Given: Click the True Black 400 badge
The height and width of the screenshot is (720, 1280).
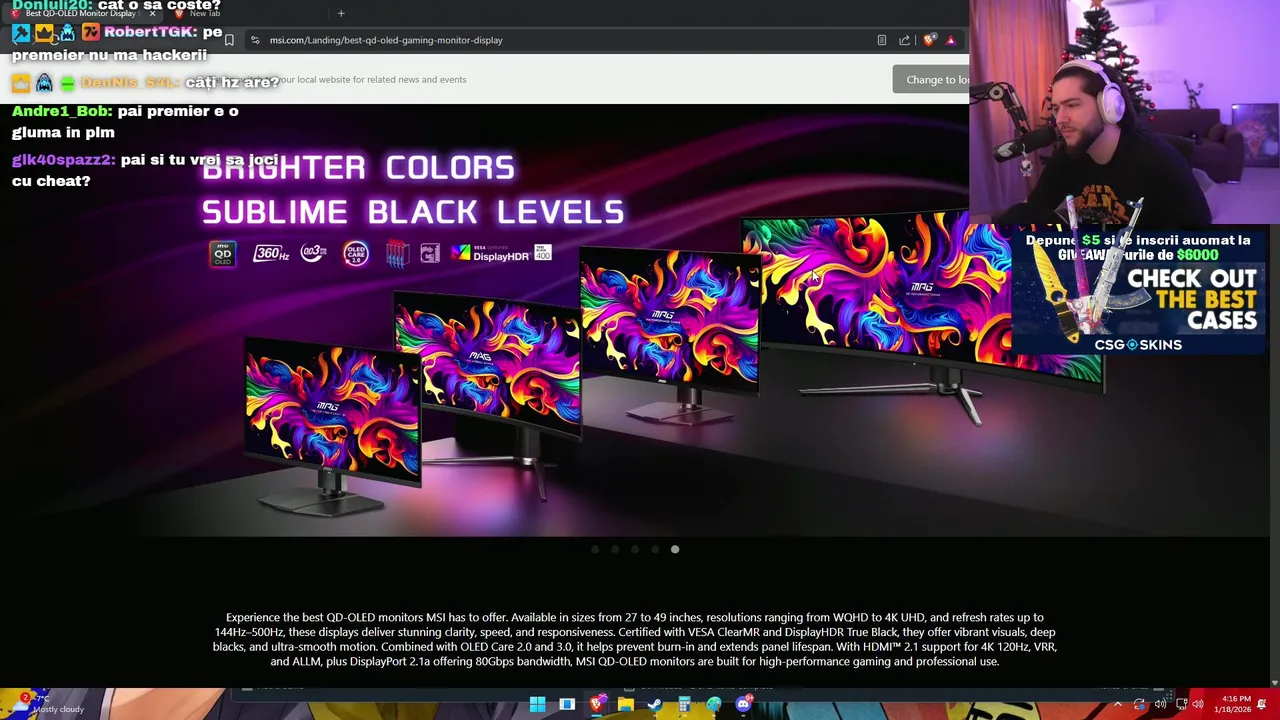Looking at the screenshot, I should coord(543,253).
